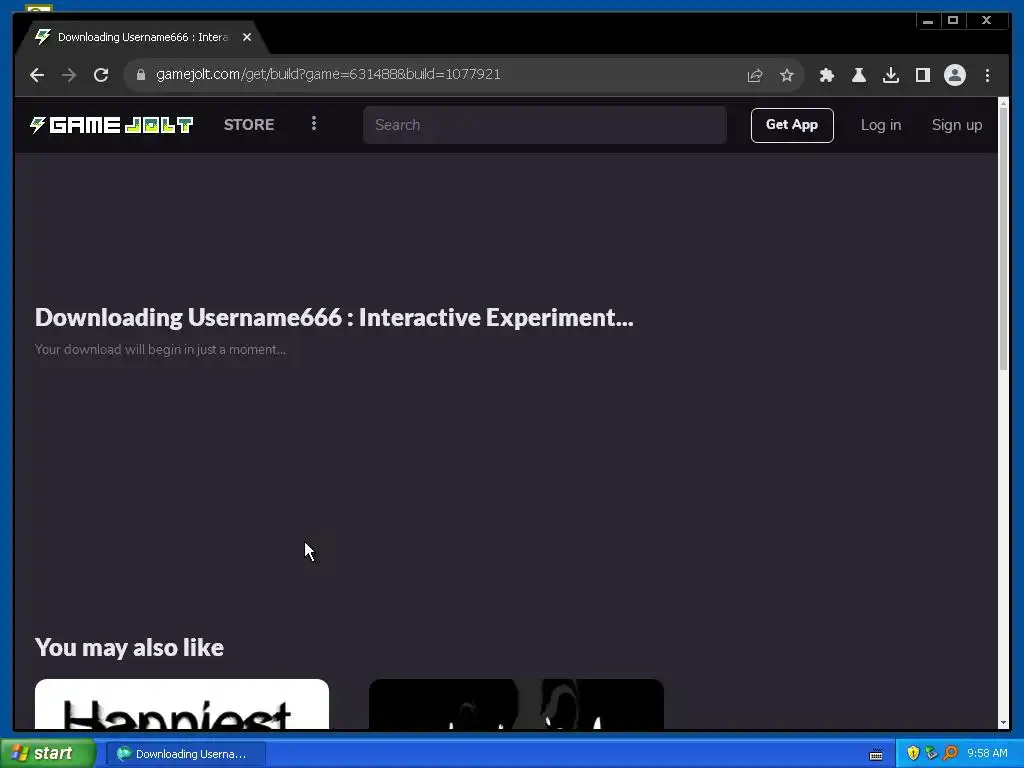Image resolution: width=1024 pixels, height=768 pixels.
Task: Open the Chrome profile avatar
Action: pyautogui.click(x=955, y=75)
